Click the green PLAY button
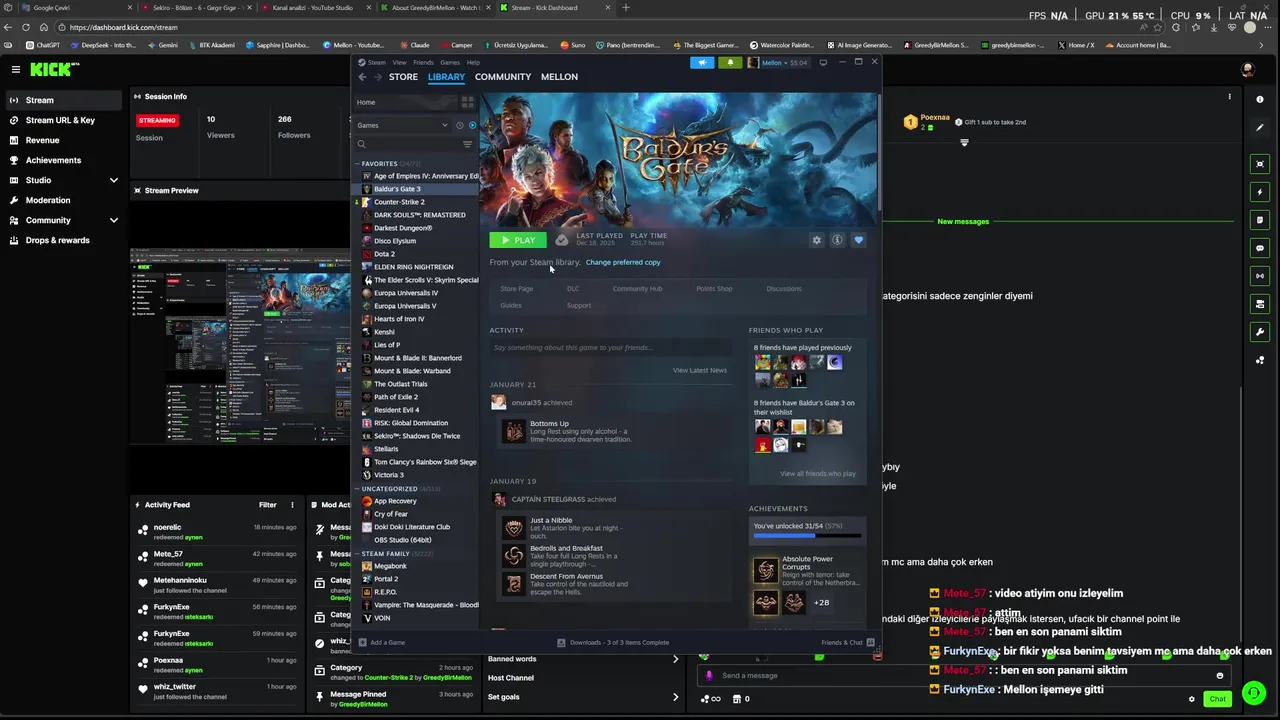Viewport: 1280px width, 720px height. [518, 240]
